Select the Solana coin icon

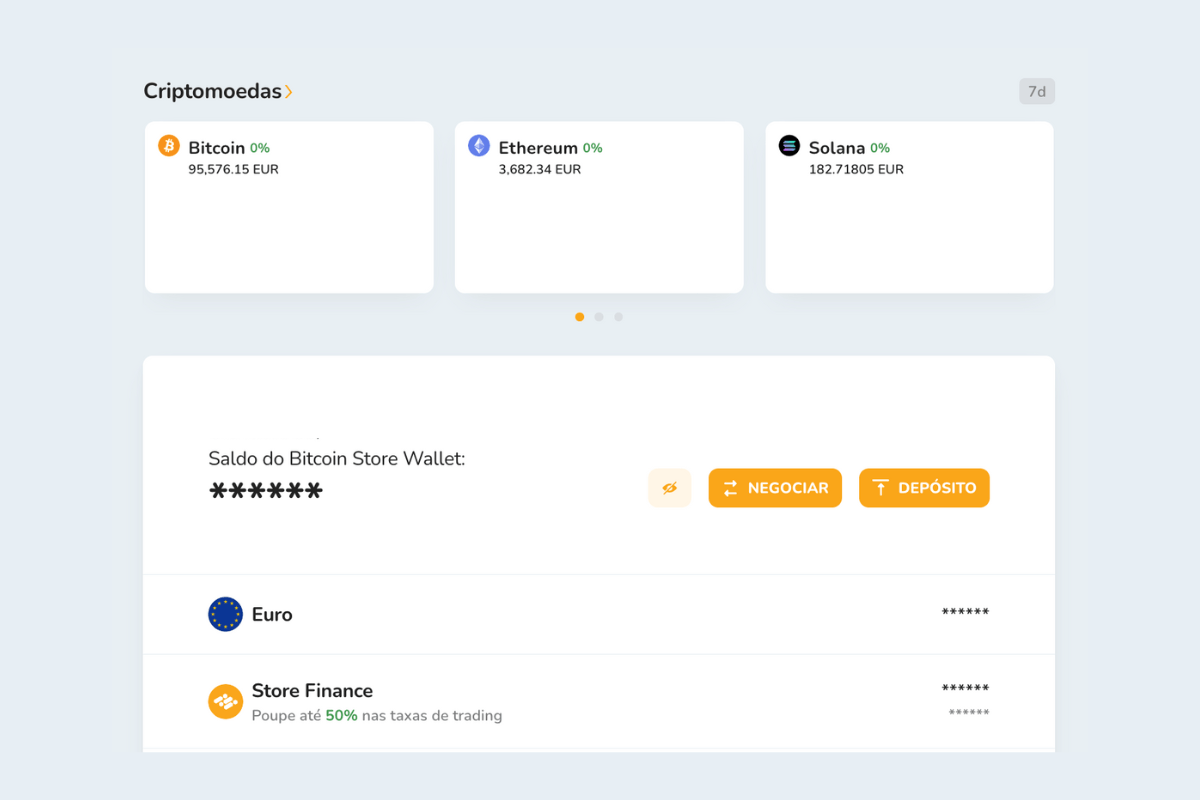[x=788, y=146]
